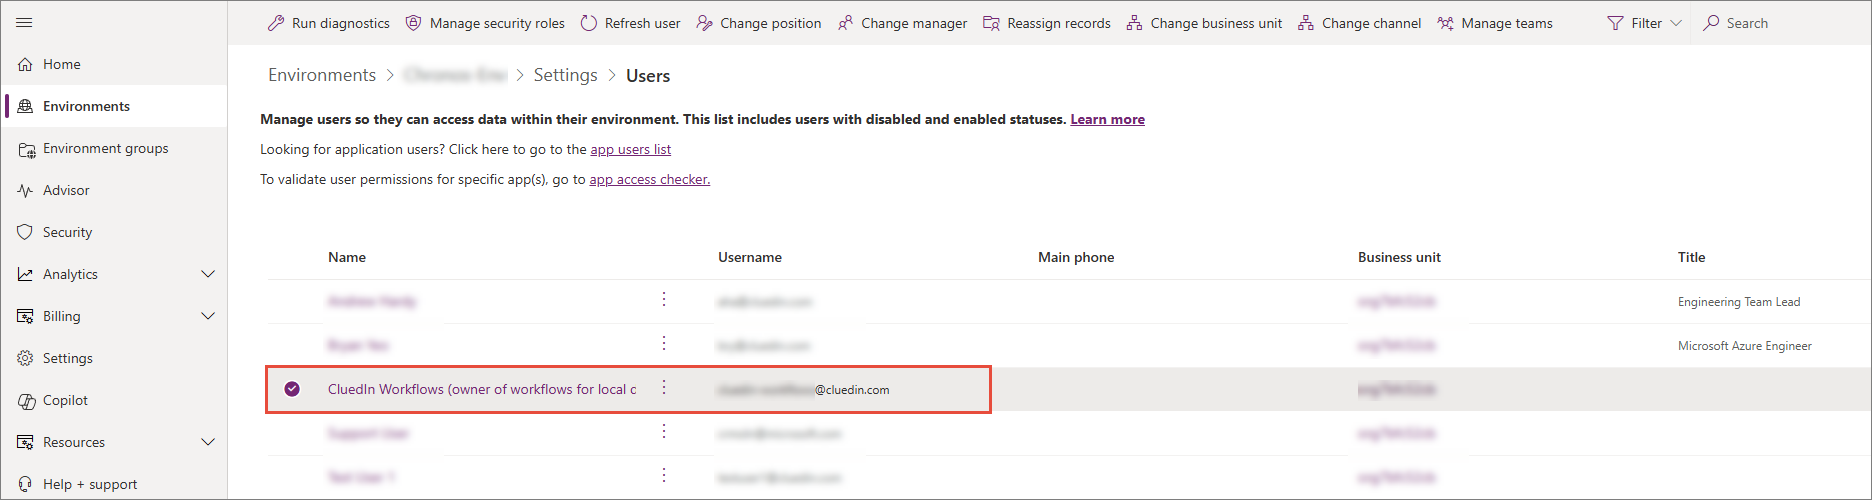The height and width of the screenshot is (500, 1872).
Task: Expand the Analytics section chevron
Action: (208, 274)
